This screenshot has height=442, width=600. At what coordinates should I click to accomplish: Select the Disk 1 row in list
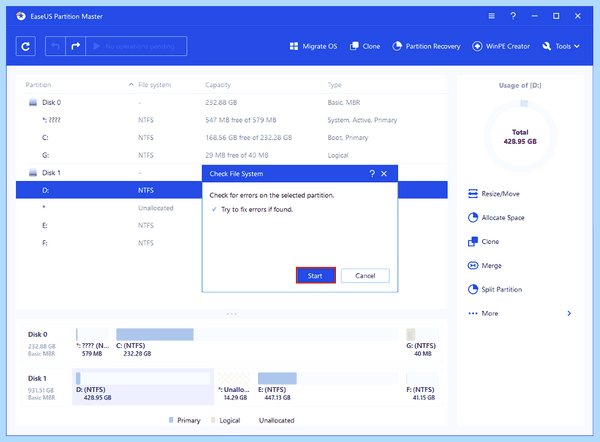pyautogui.click(x=109, y=173)
